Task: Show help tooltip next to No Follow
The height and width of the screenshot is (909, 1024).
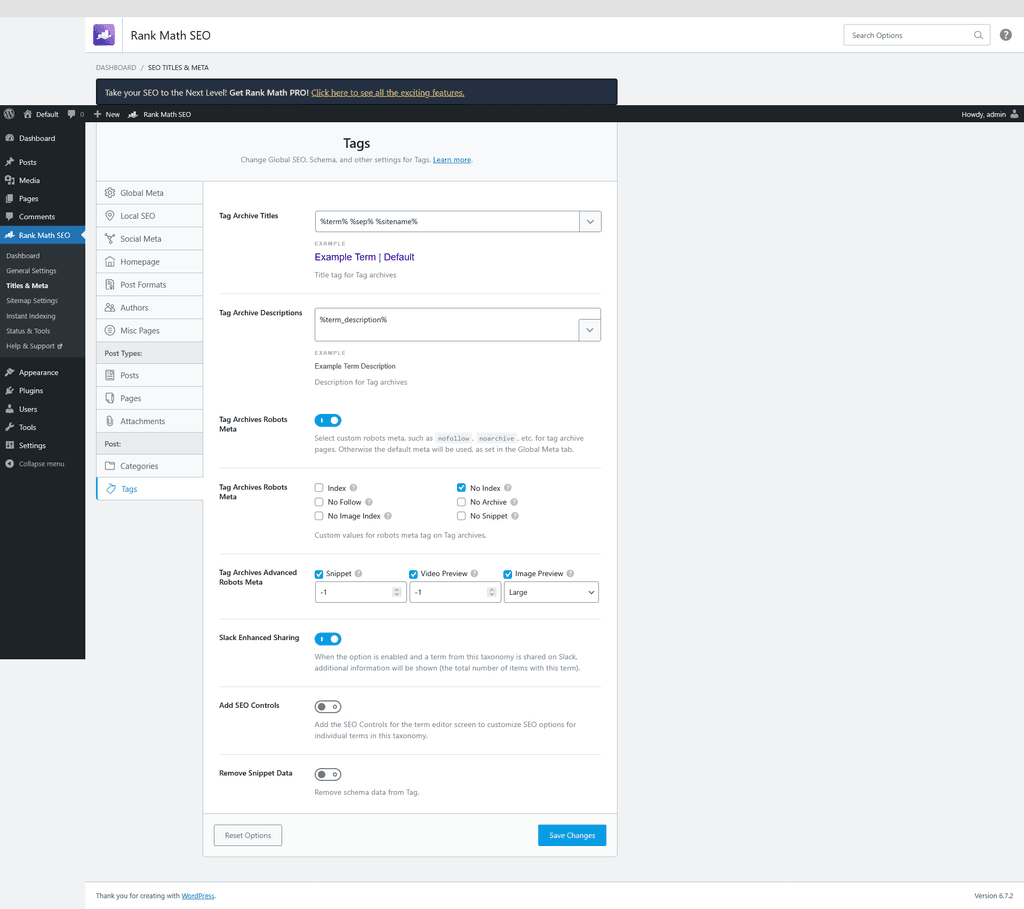Action: 368,502
